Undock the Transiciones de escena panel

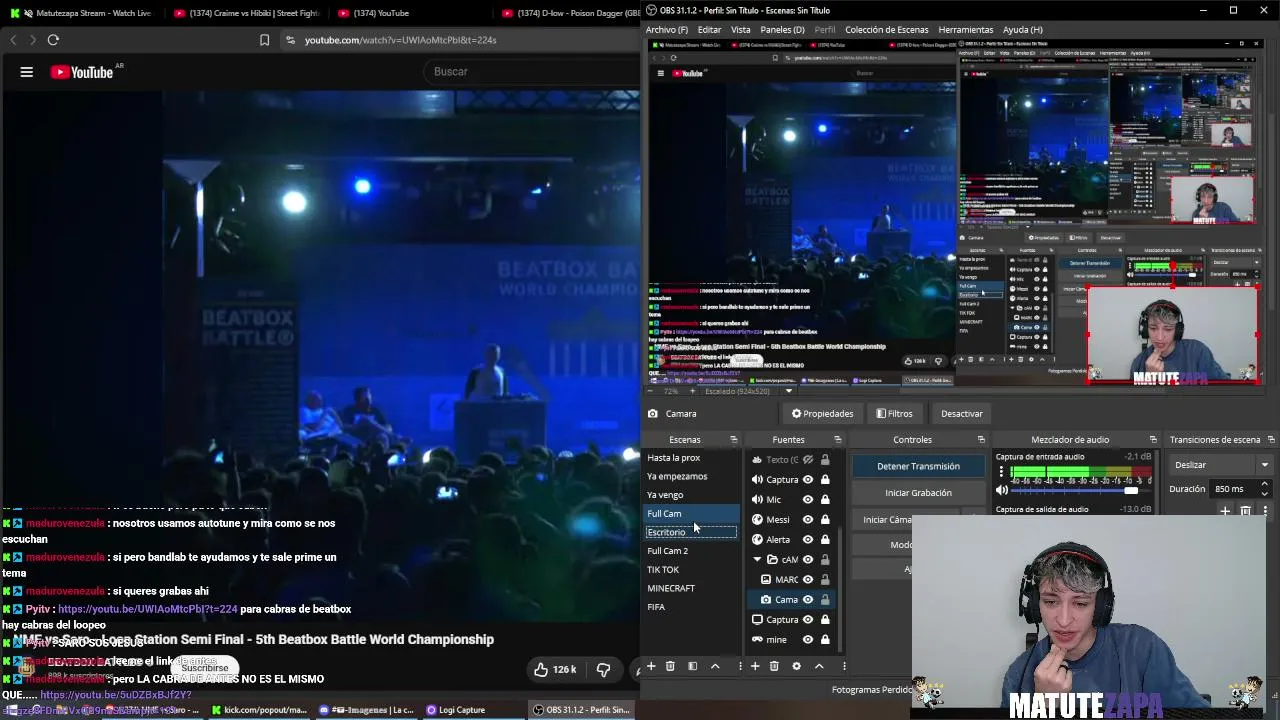[1271, 440]
